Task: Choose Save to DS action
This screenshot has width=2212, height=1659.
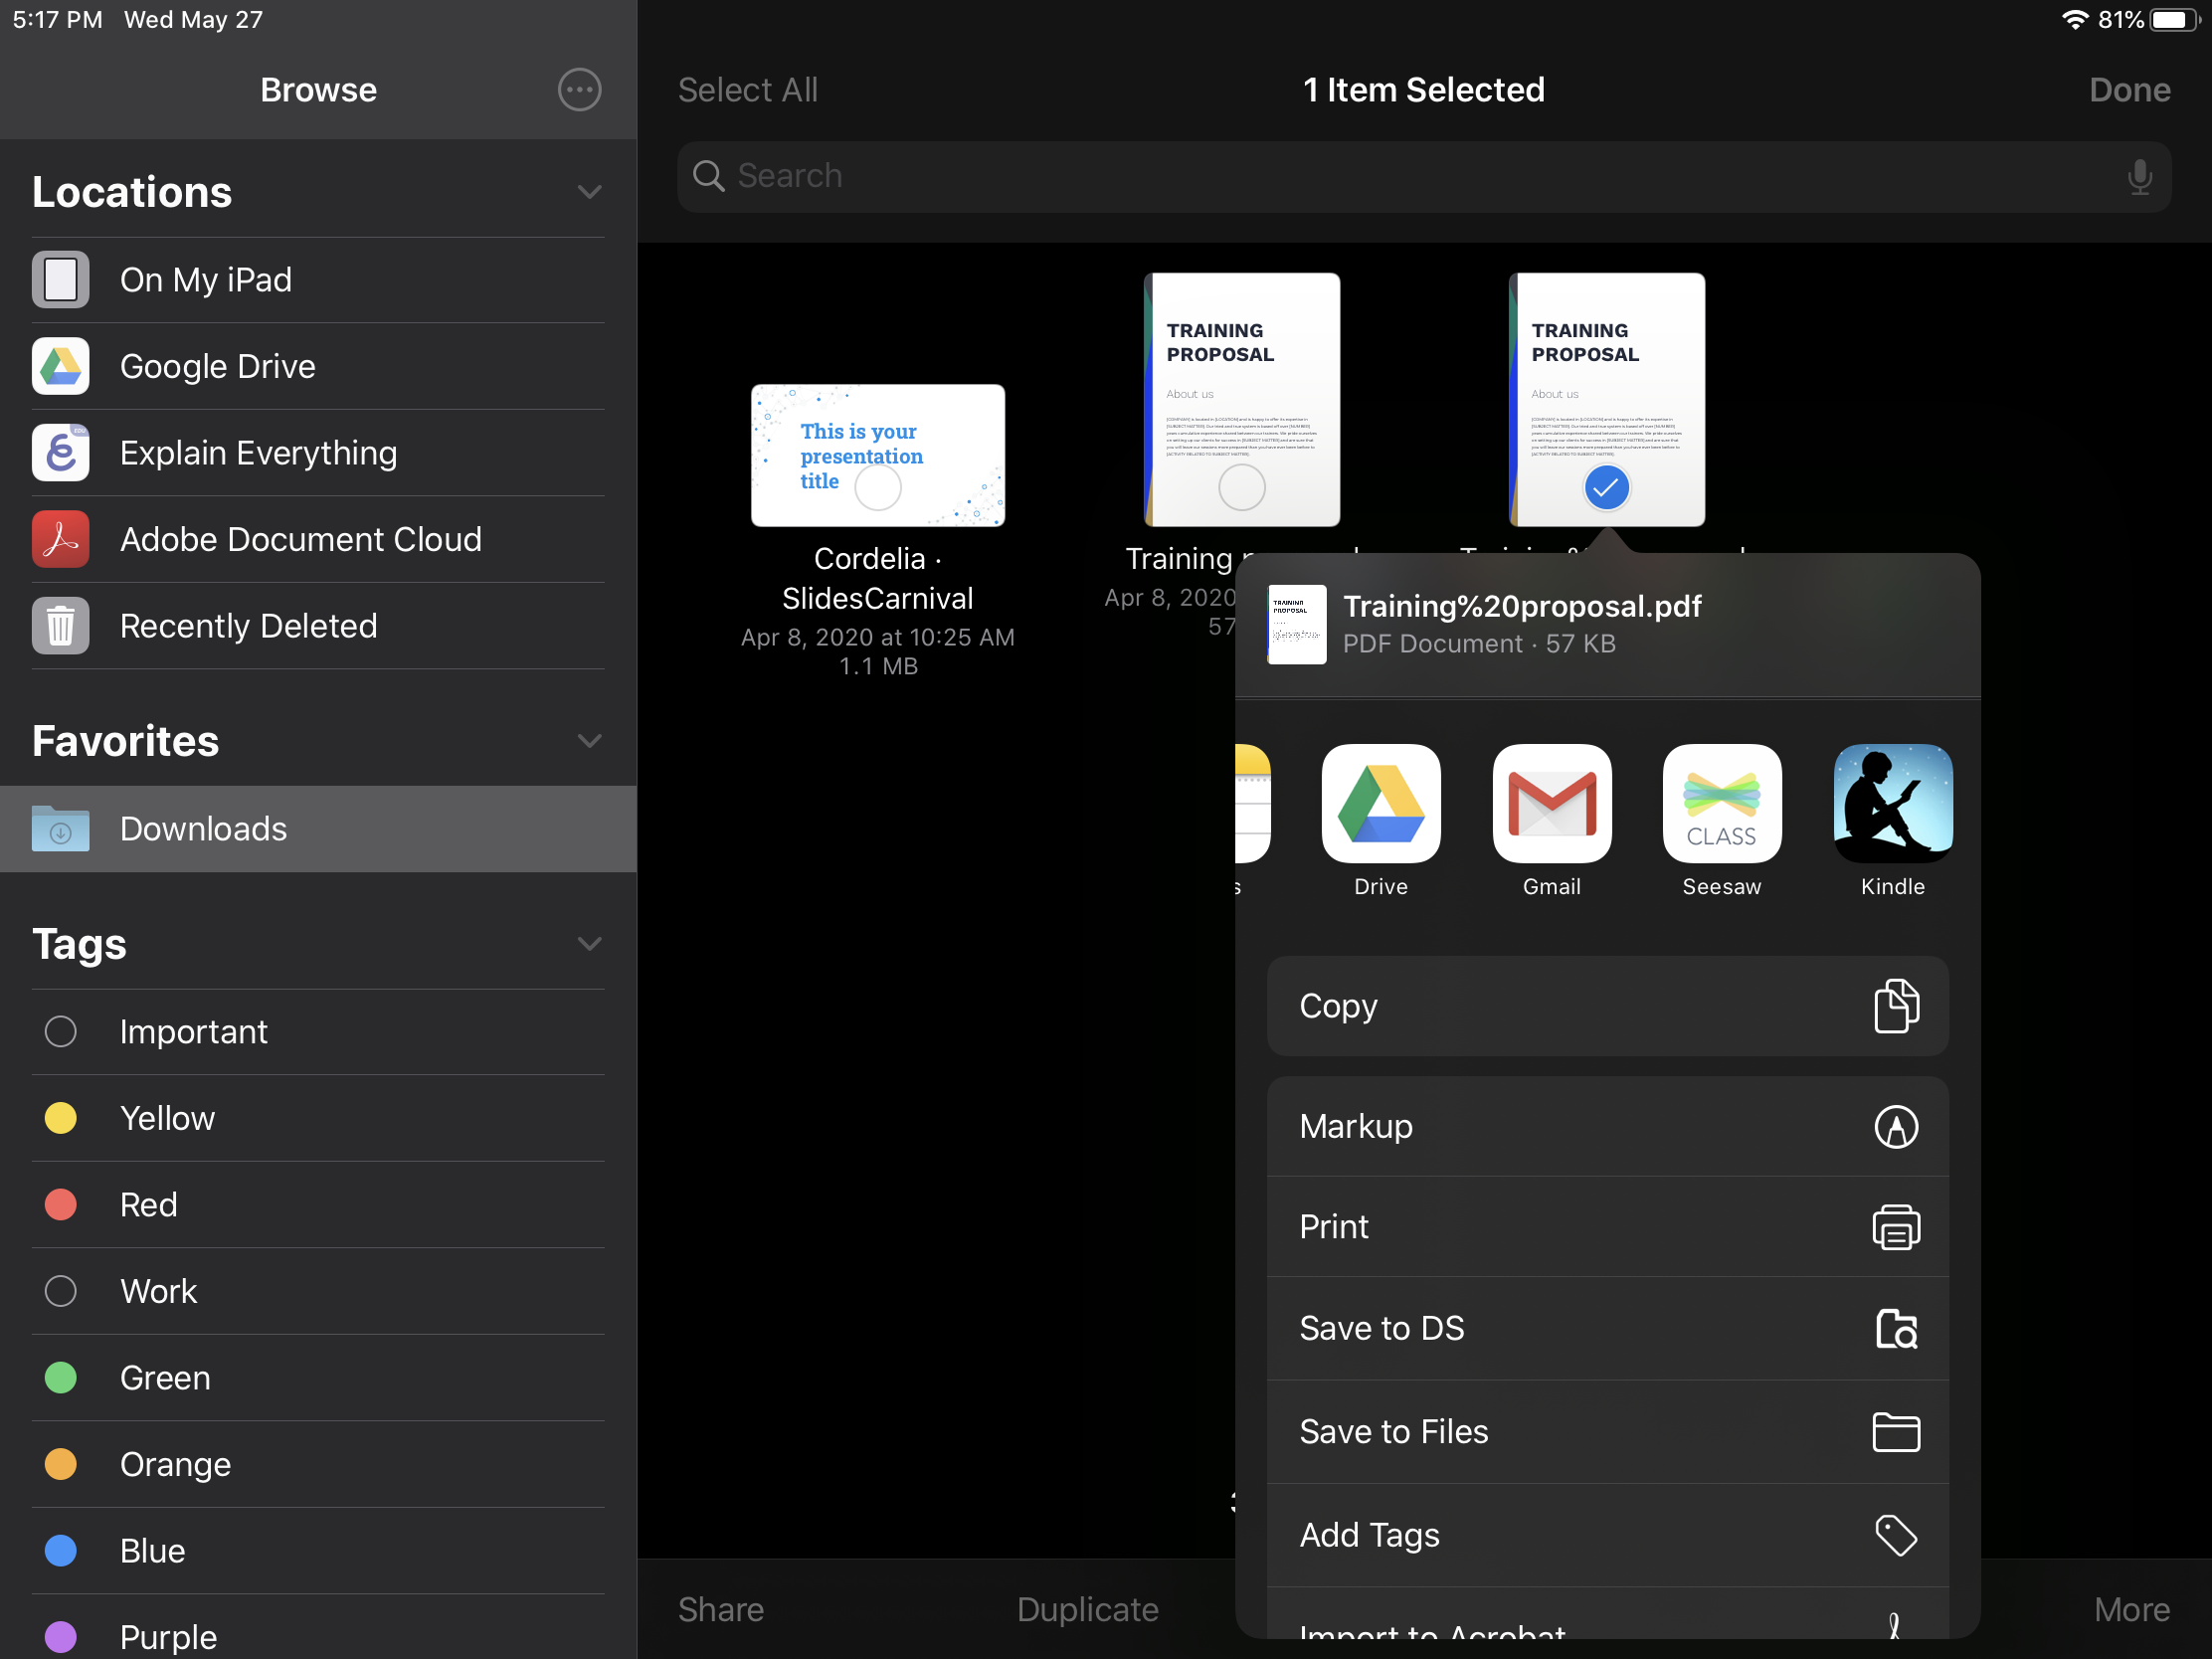Action: point(1607,1329)
